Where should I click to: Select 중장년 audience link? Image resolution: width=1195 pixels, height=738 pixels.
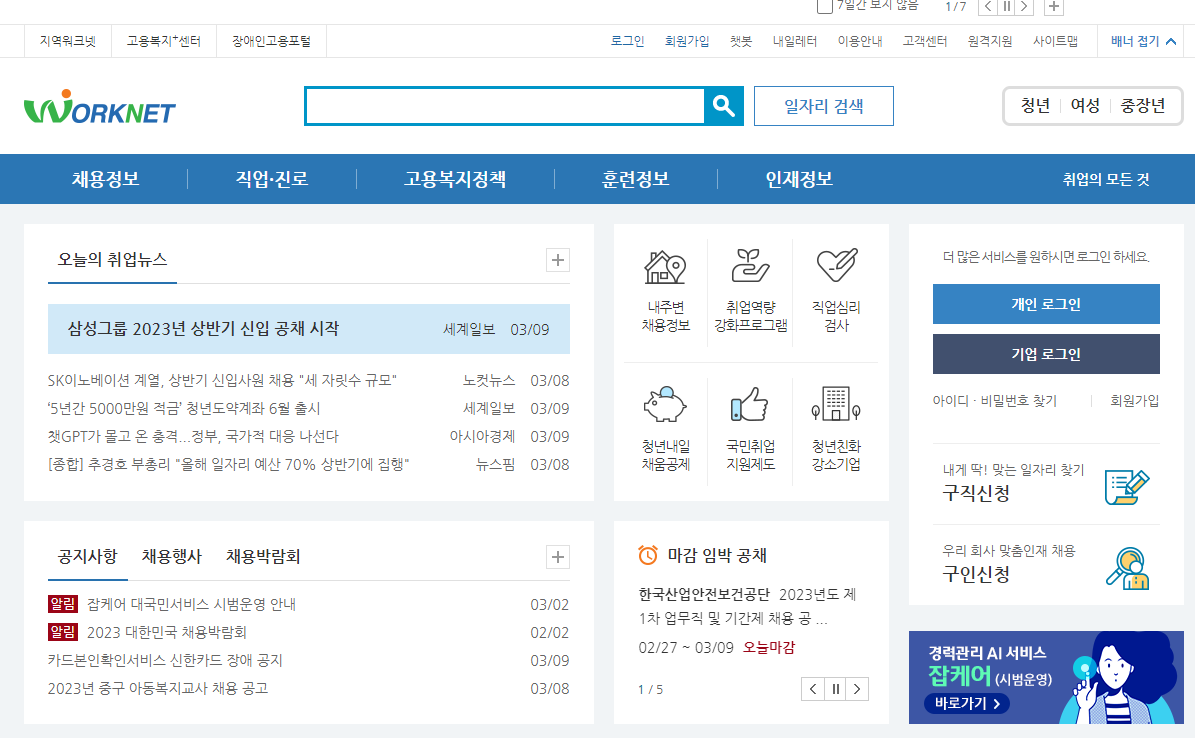[x=1142, y=106]
